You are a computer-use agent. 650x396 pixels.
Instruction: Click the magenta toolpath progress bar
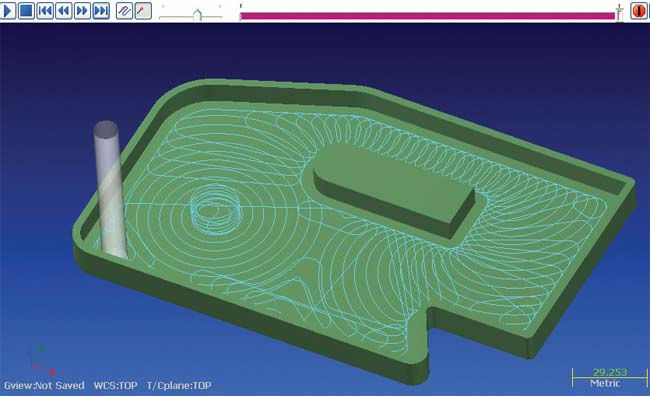[427, 16]
